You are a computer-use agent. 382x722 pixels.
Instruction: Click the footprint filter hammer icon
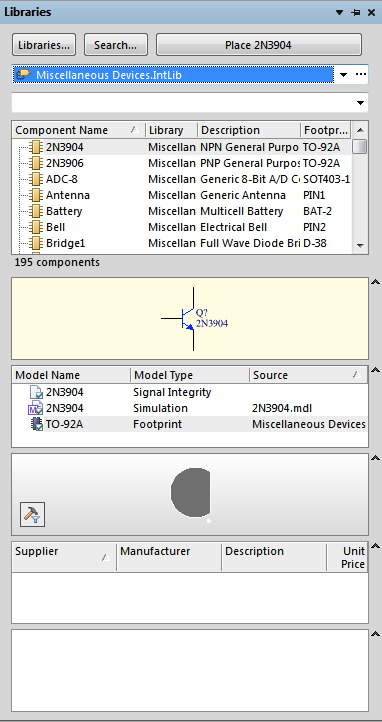click(33, 514)
